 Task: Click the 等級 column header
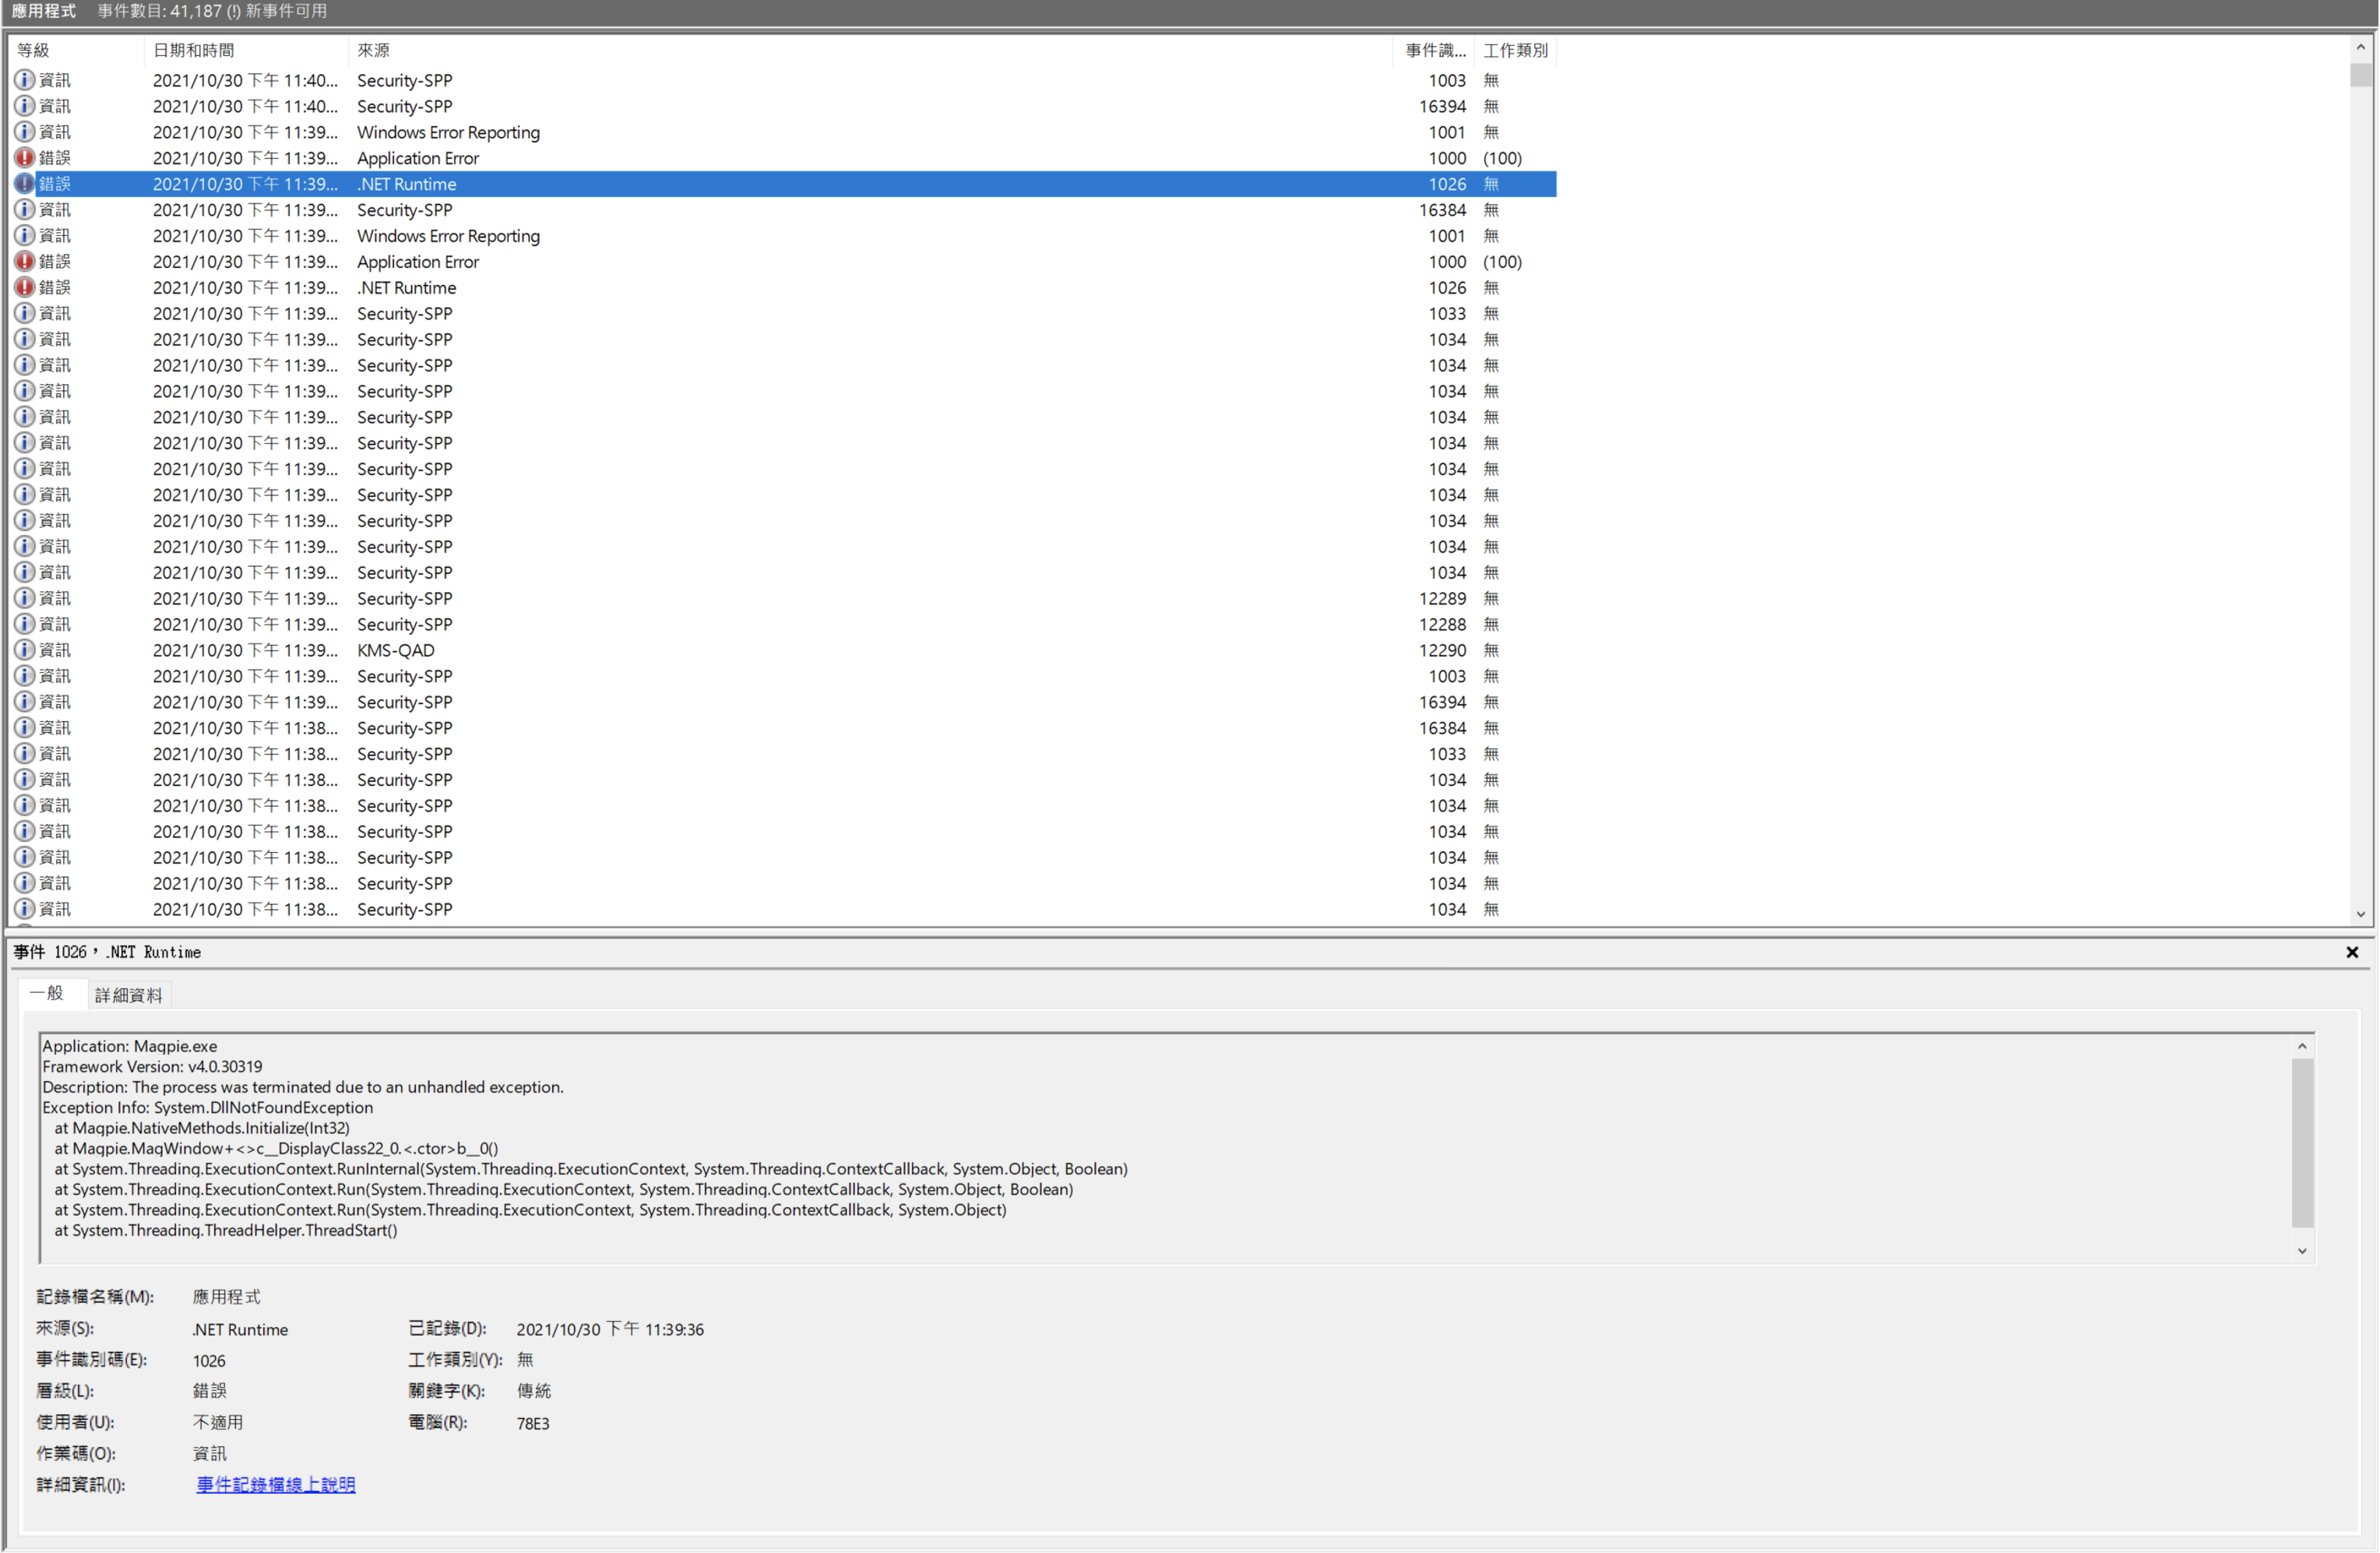(x=31, y=49)
